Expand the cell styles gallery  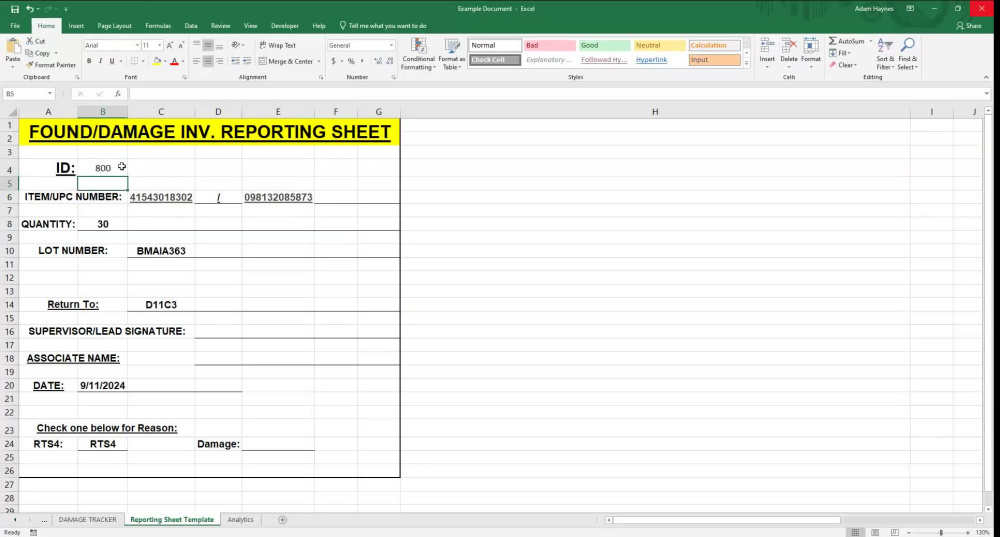tap(747, 63)
